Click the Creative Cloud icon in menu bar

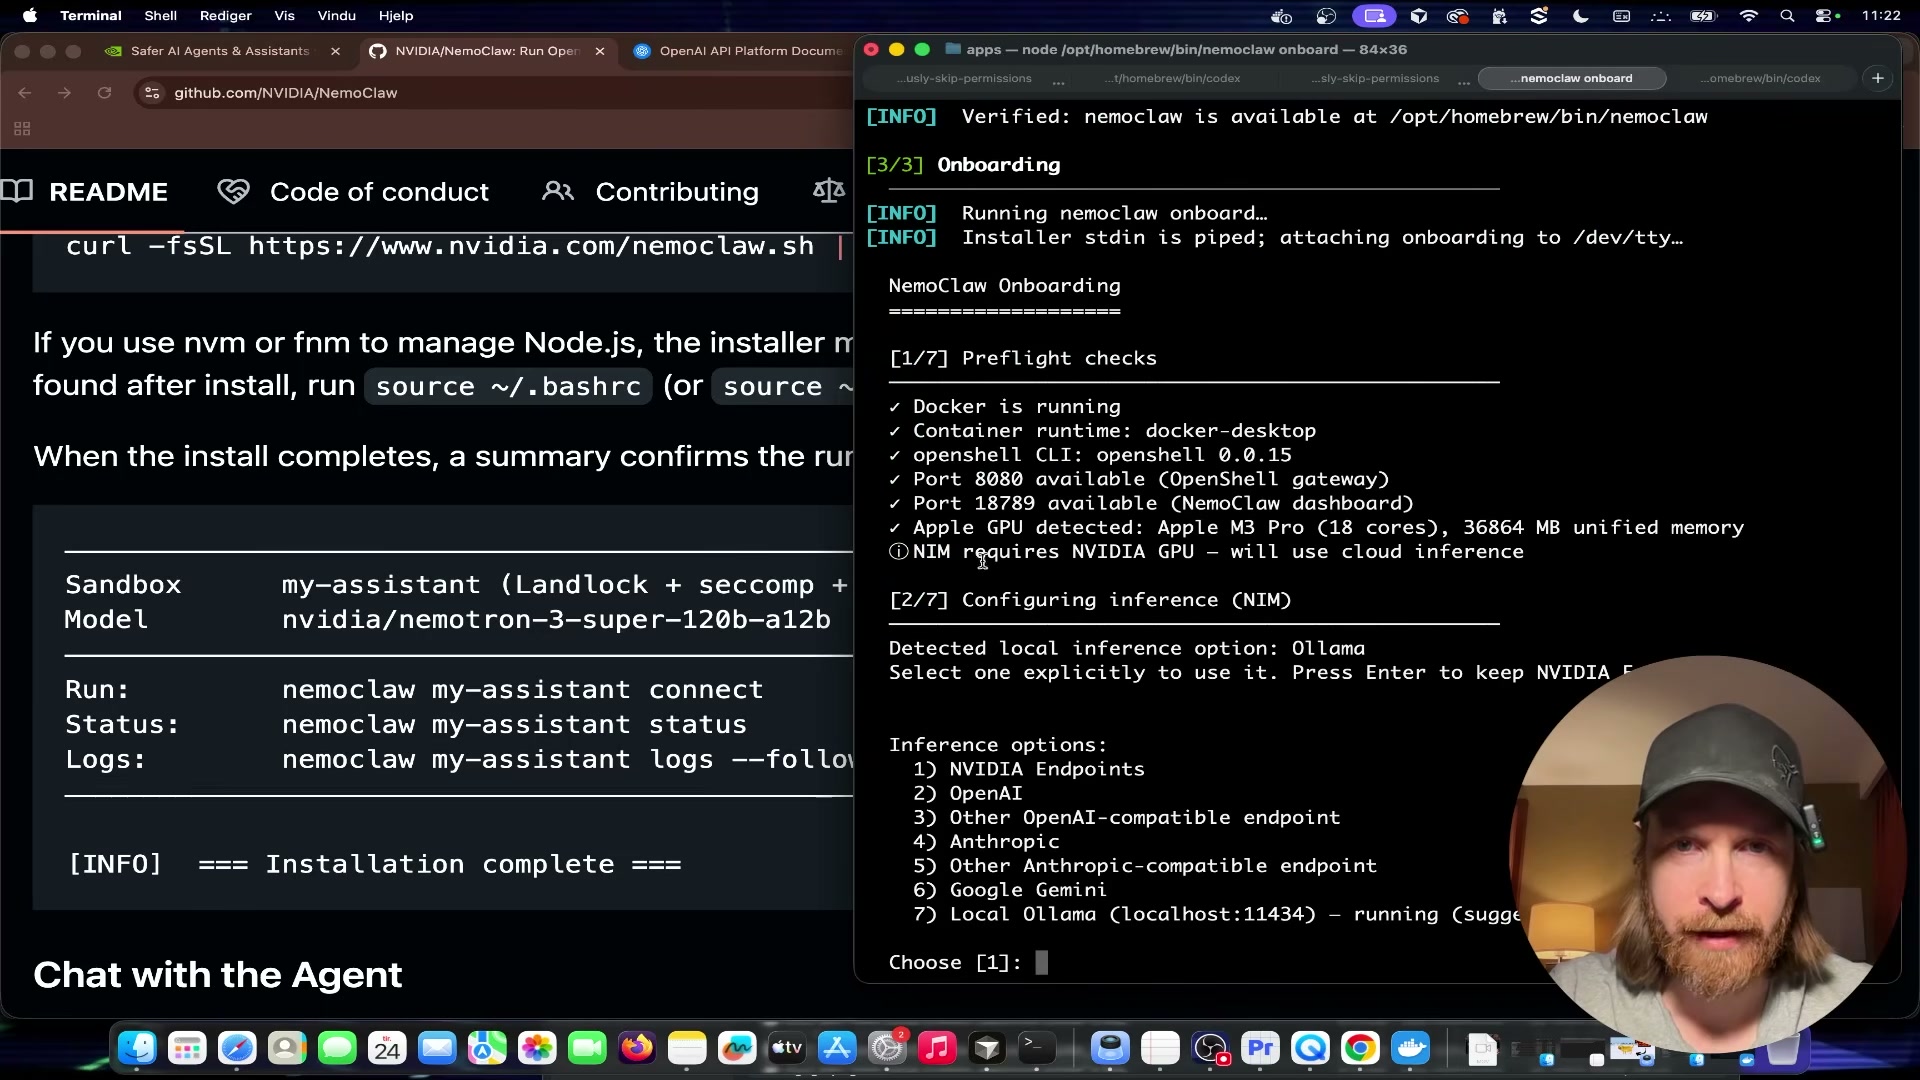pyautogui.click(x=1457, y=16)
